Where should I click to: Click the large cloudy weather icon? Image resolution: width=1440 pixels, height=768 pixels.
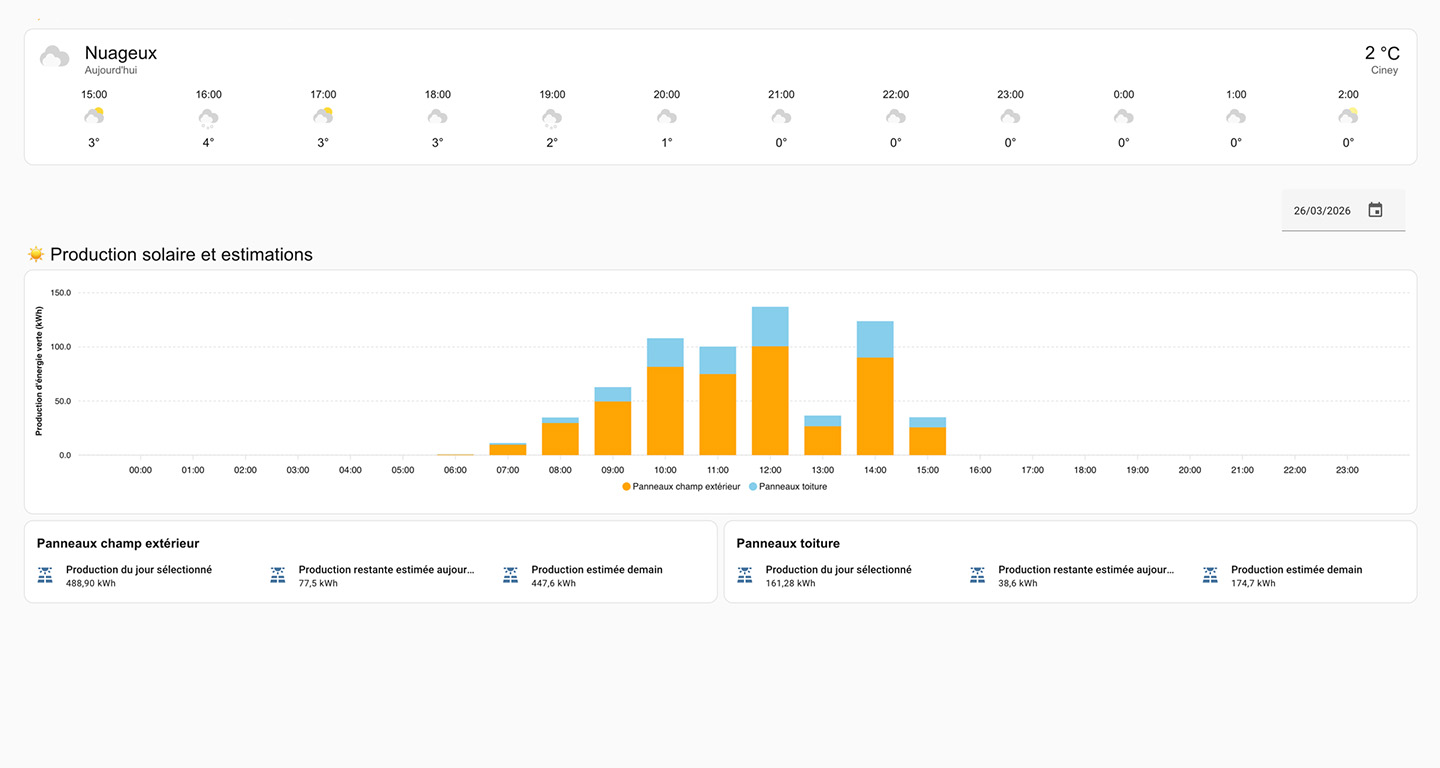pos(55,57)
